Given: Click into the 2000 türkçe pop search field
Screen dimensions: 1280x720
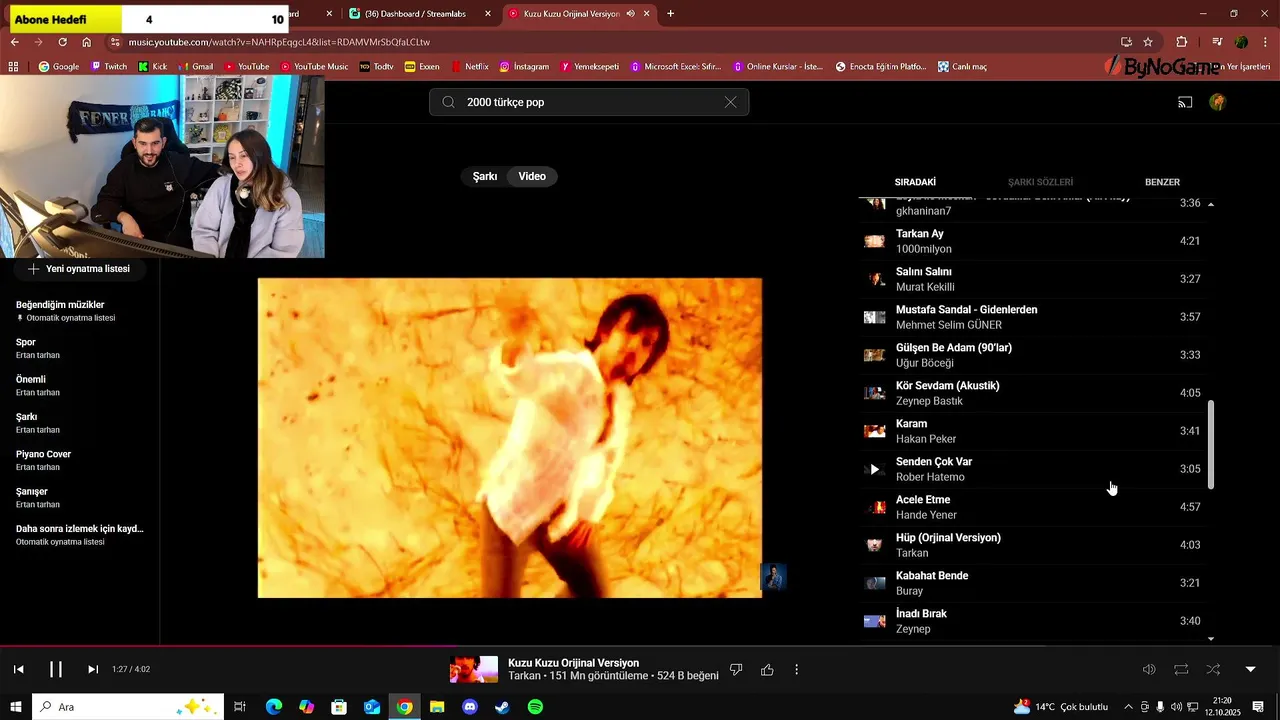Looking at the screenshot, I should coord(589,102).
